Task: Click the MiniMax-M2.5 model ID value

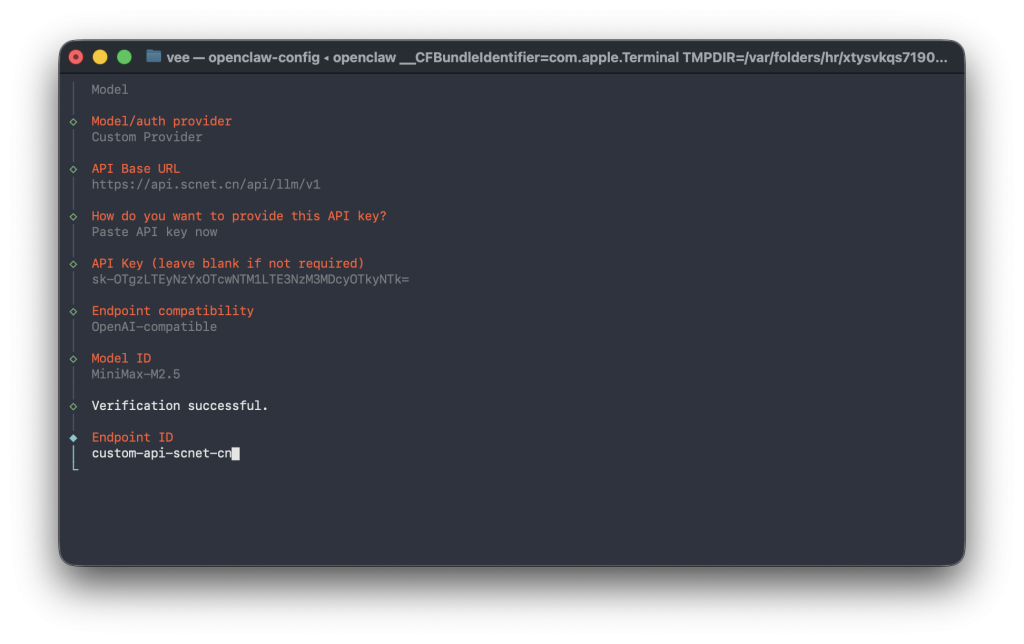Action: point(136,375)
